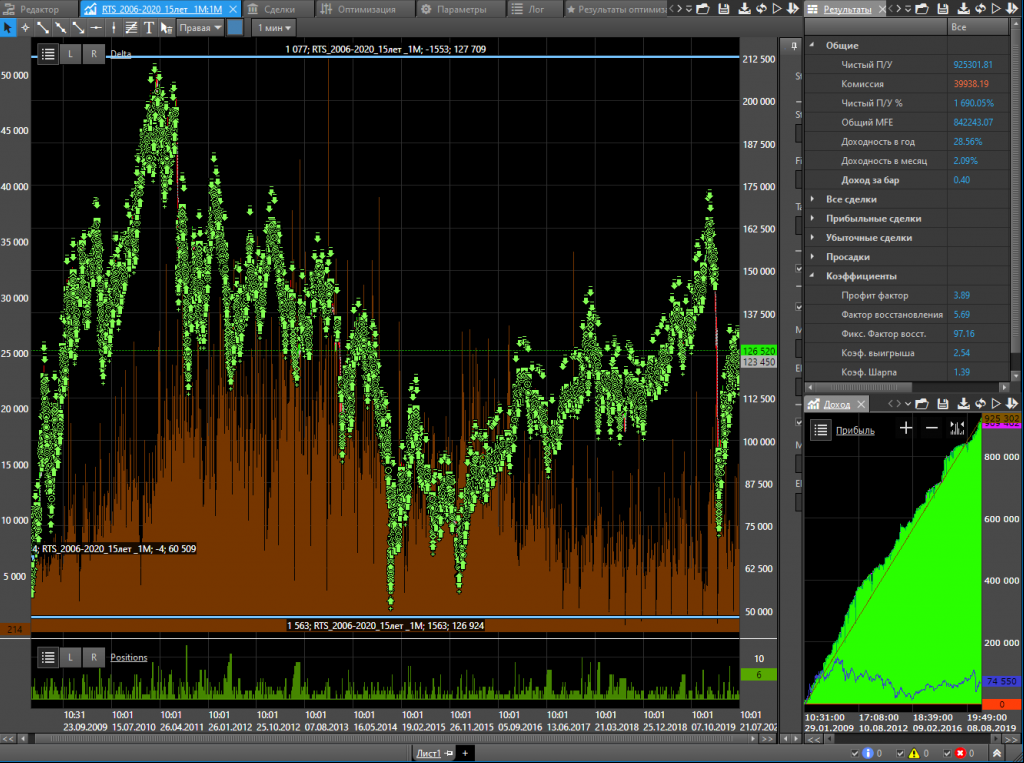Select the text annotation tool

[x=149, y=27]
